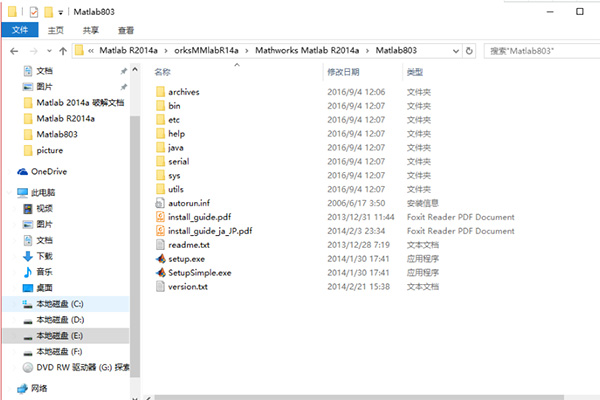
Task: Select the SetupSimple.exe Matlab icon
Action: [160, 273]
